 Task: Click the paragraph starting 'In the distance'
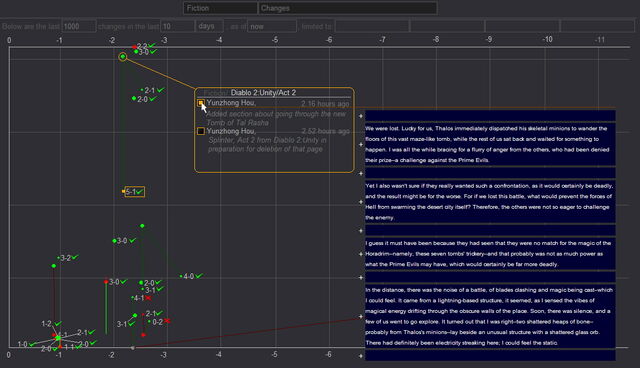490,316
